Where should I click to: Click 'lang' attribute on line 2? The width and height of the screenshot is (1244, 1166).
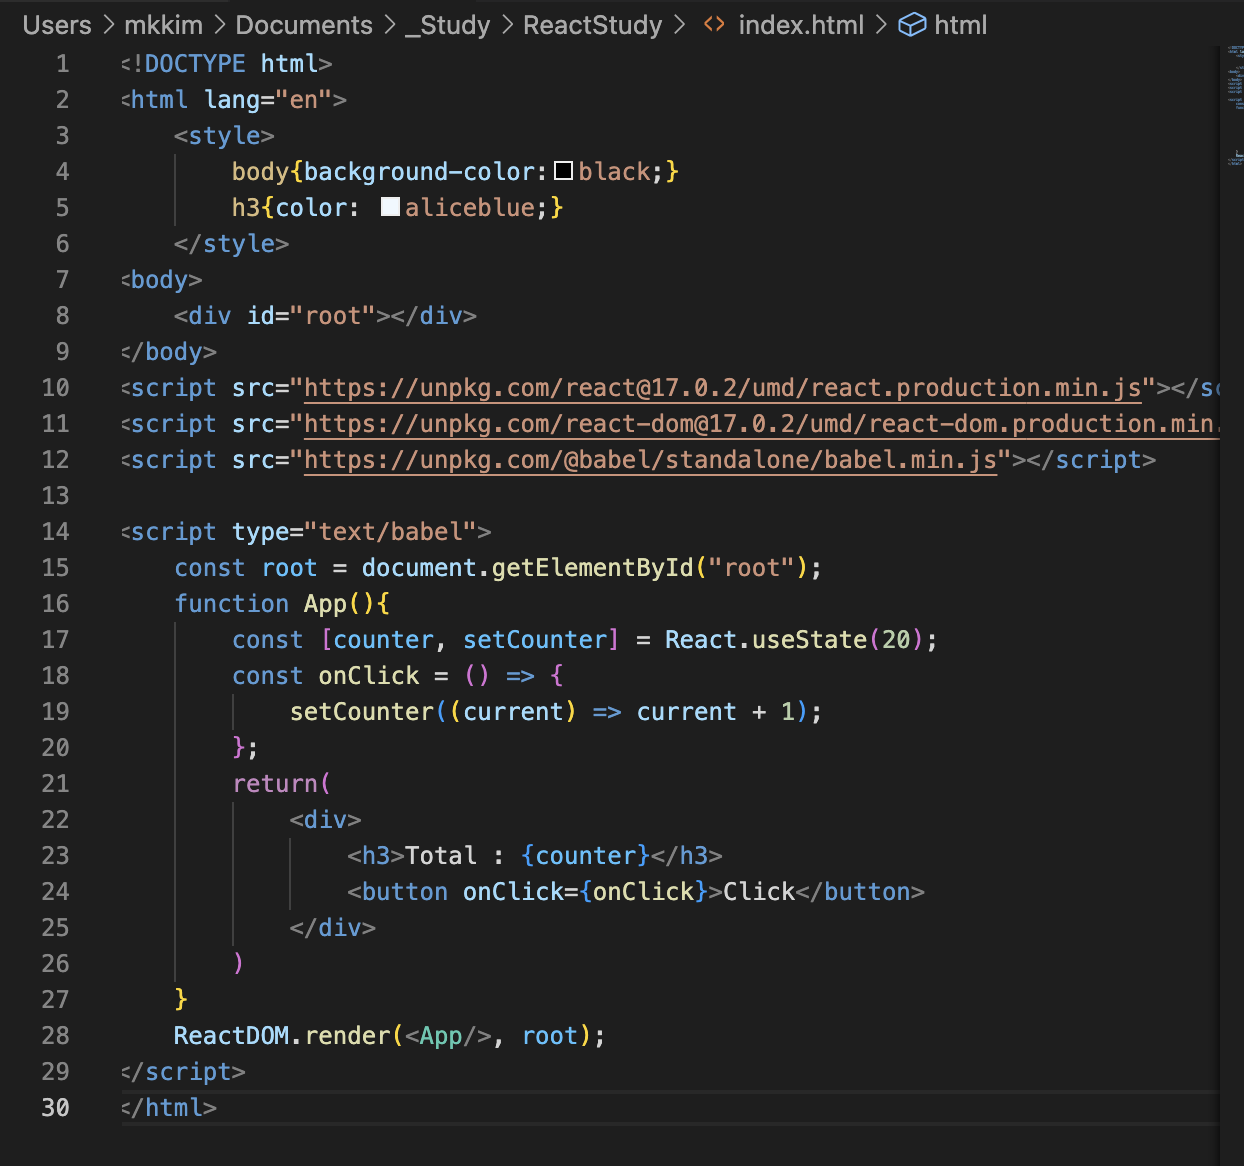232,100
